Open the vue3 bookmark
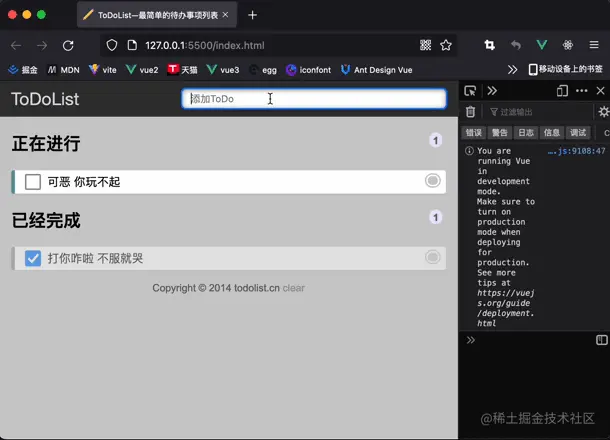This screenshot has height=440, width=610. pyautogui.click(x=223, y=70)
